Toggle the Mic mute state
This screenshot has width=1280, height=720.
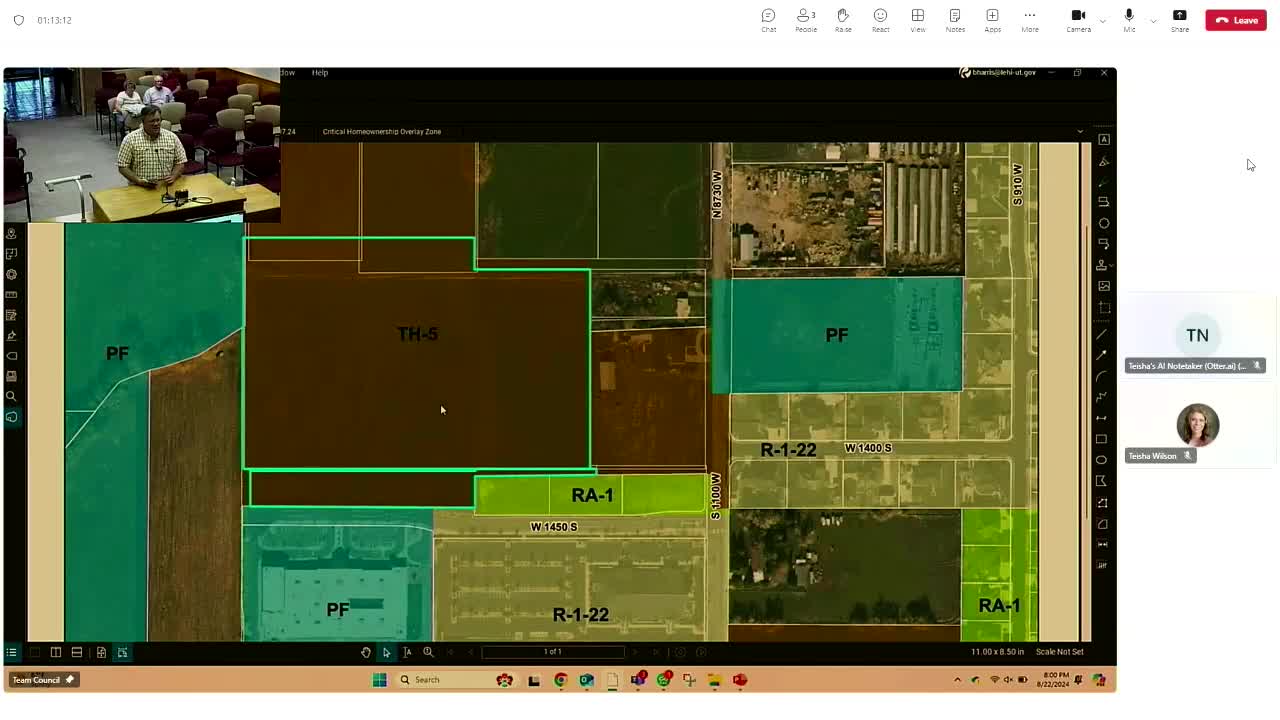click(1129, 20)
